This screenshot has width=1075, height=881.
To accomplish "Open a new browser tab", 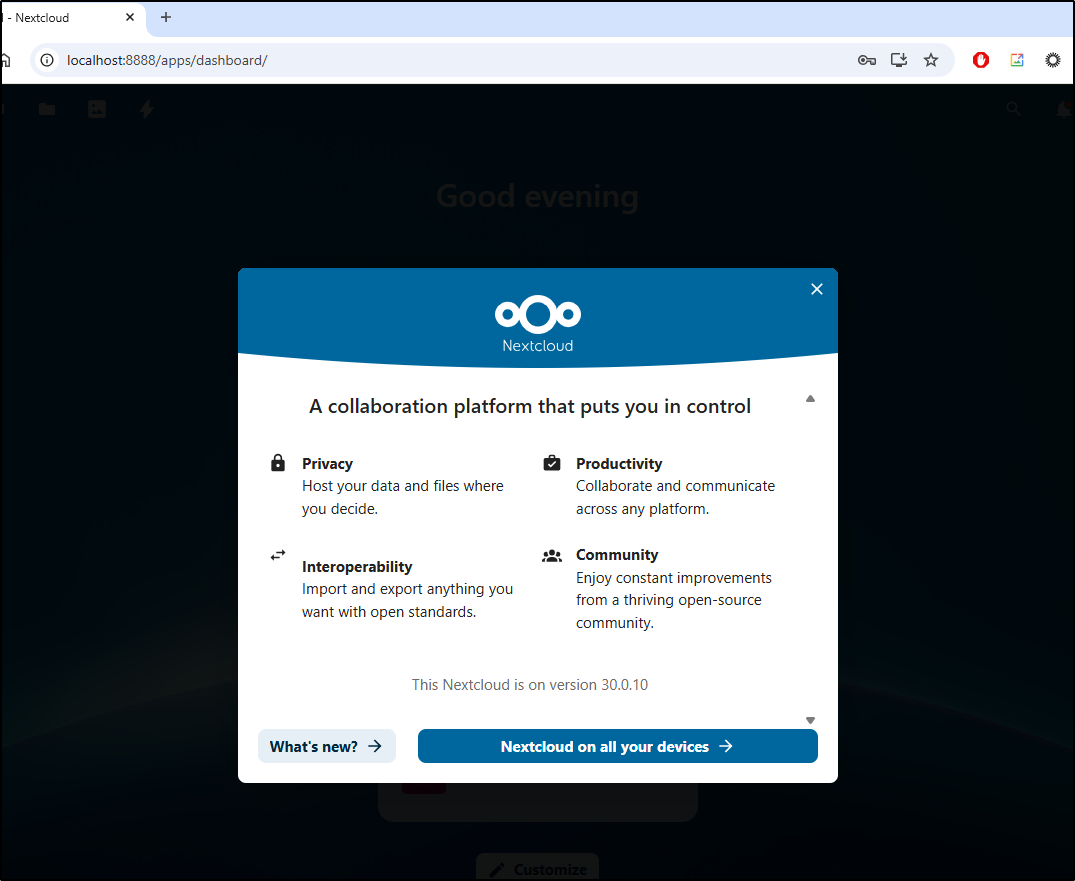I will click(x=166, y=17).
